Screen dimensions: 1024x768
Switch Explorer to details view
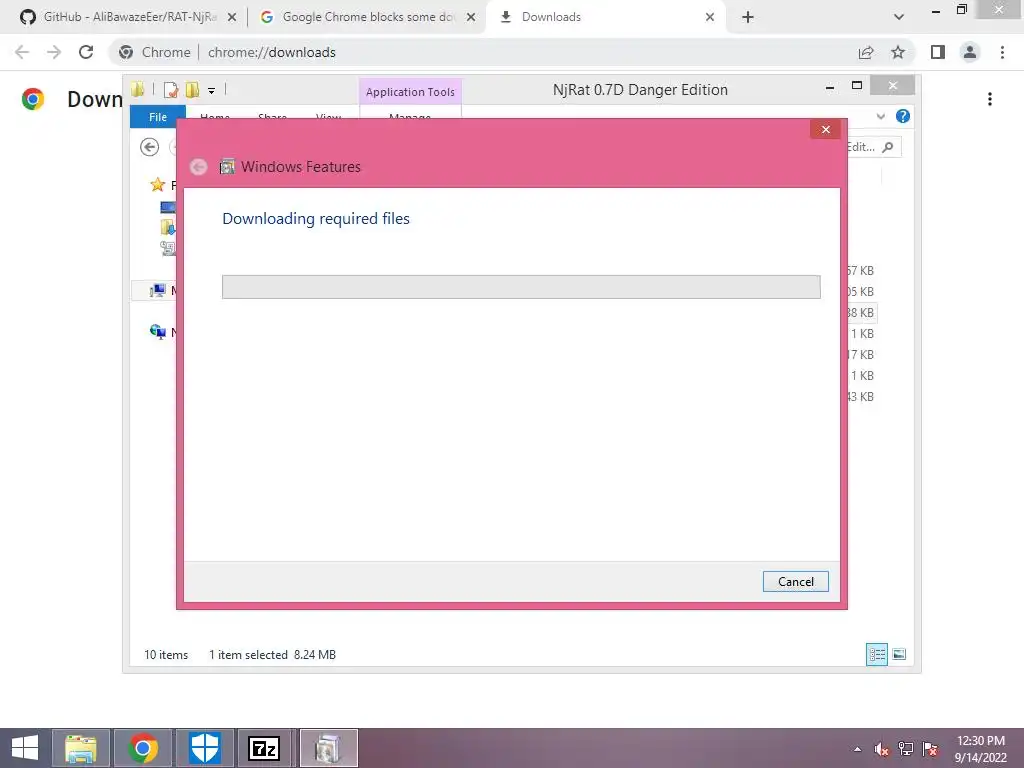pyautogui.click(x=876, y=654)
